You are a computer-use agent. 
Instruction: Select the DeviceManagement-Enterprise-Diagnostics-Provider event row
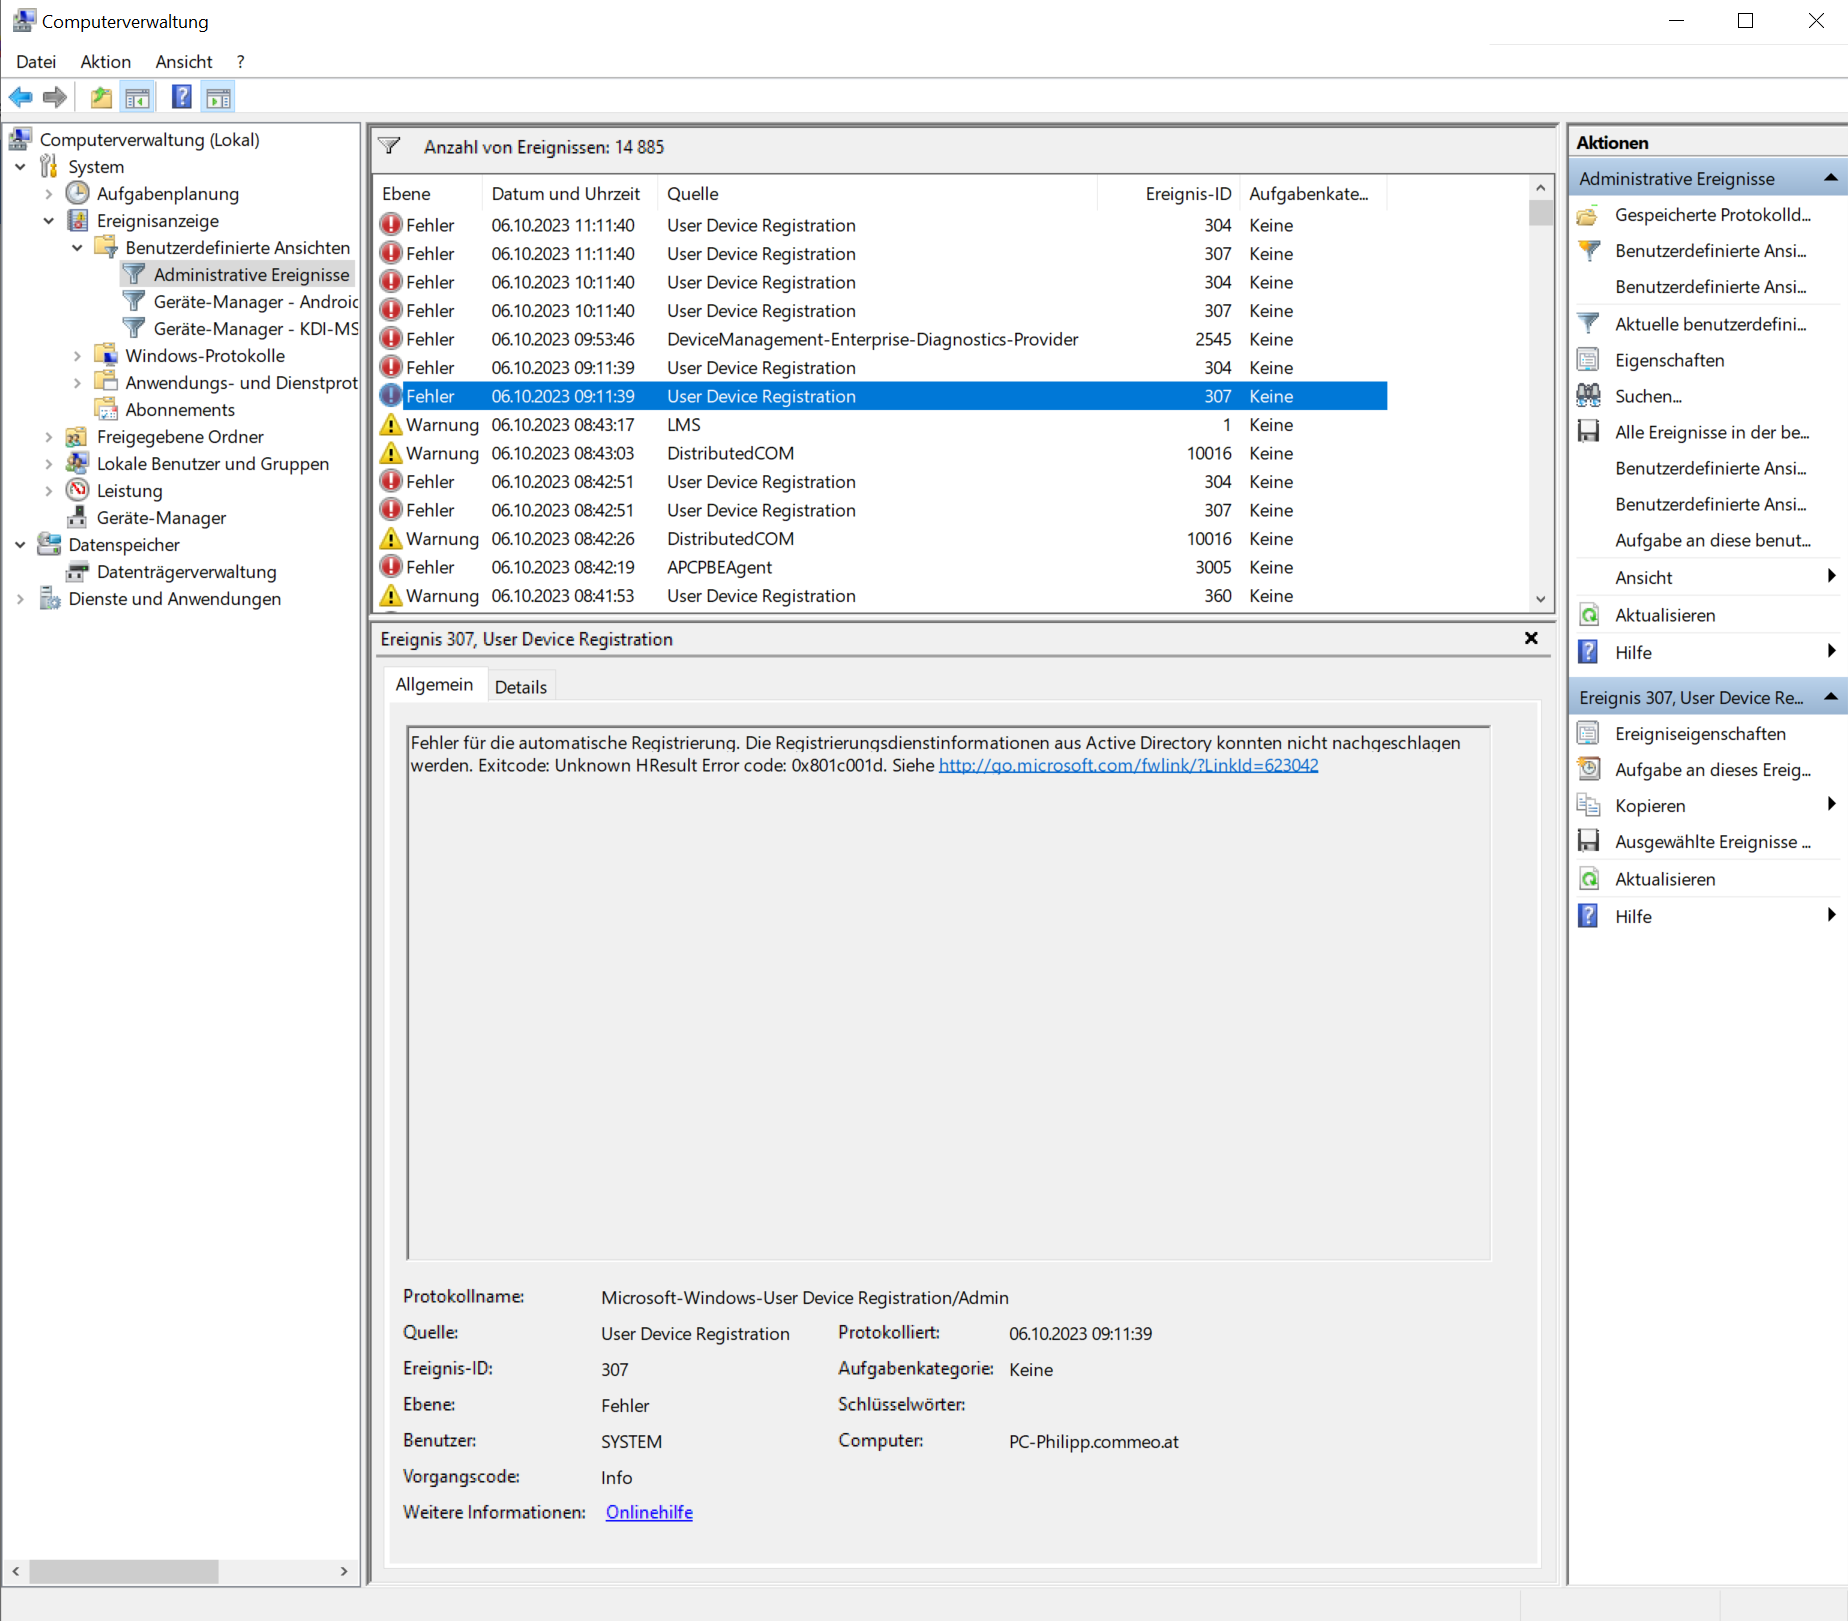tap(882, 339)
